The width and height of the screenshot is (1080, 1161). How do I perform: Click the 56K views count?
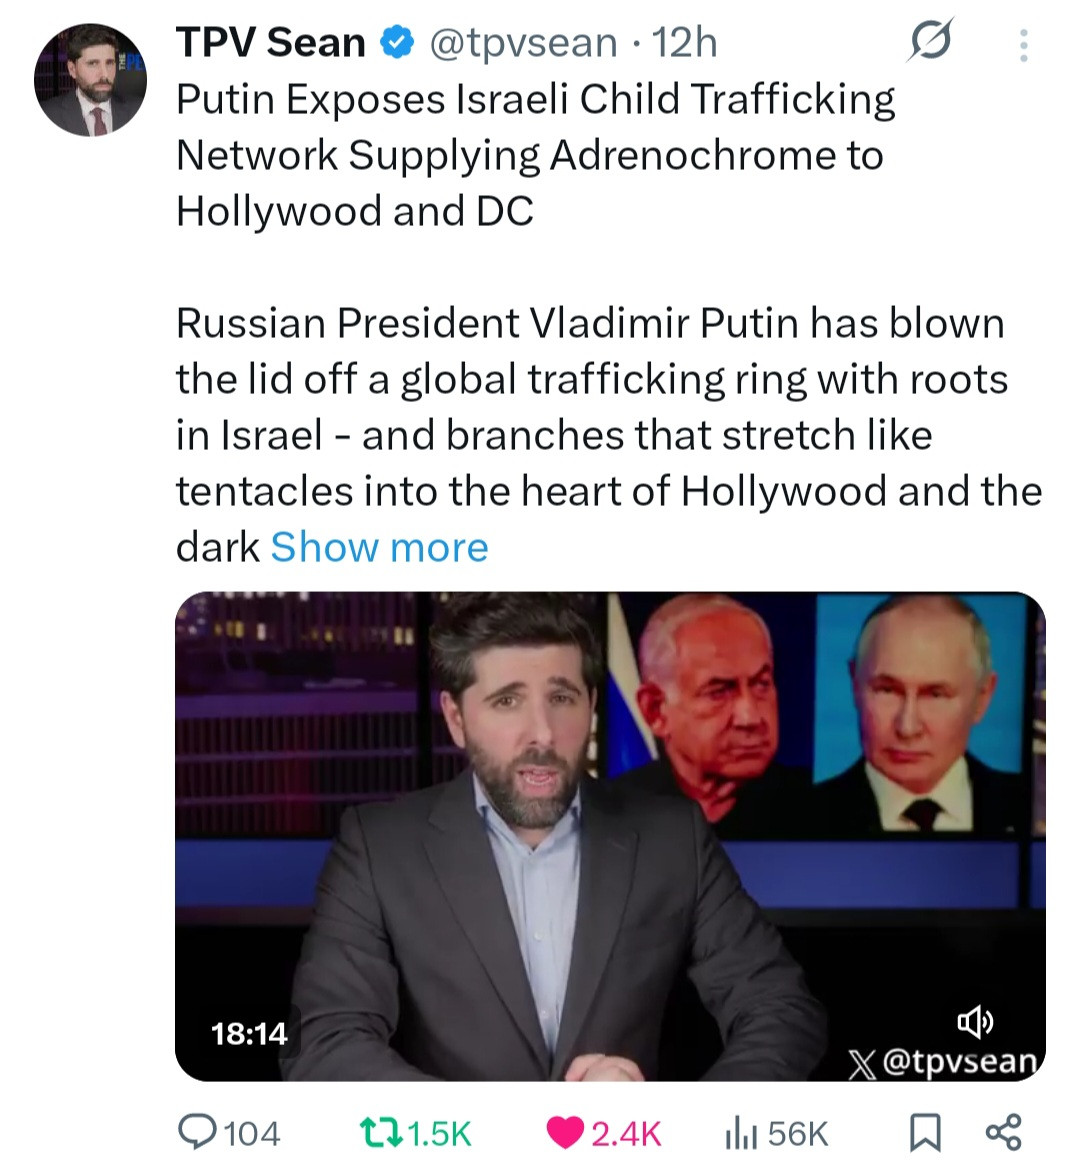(x=798, y=1133)
